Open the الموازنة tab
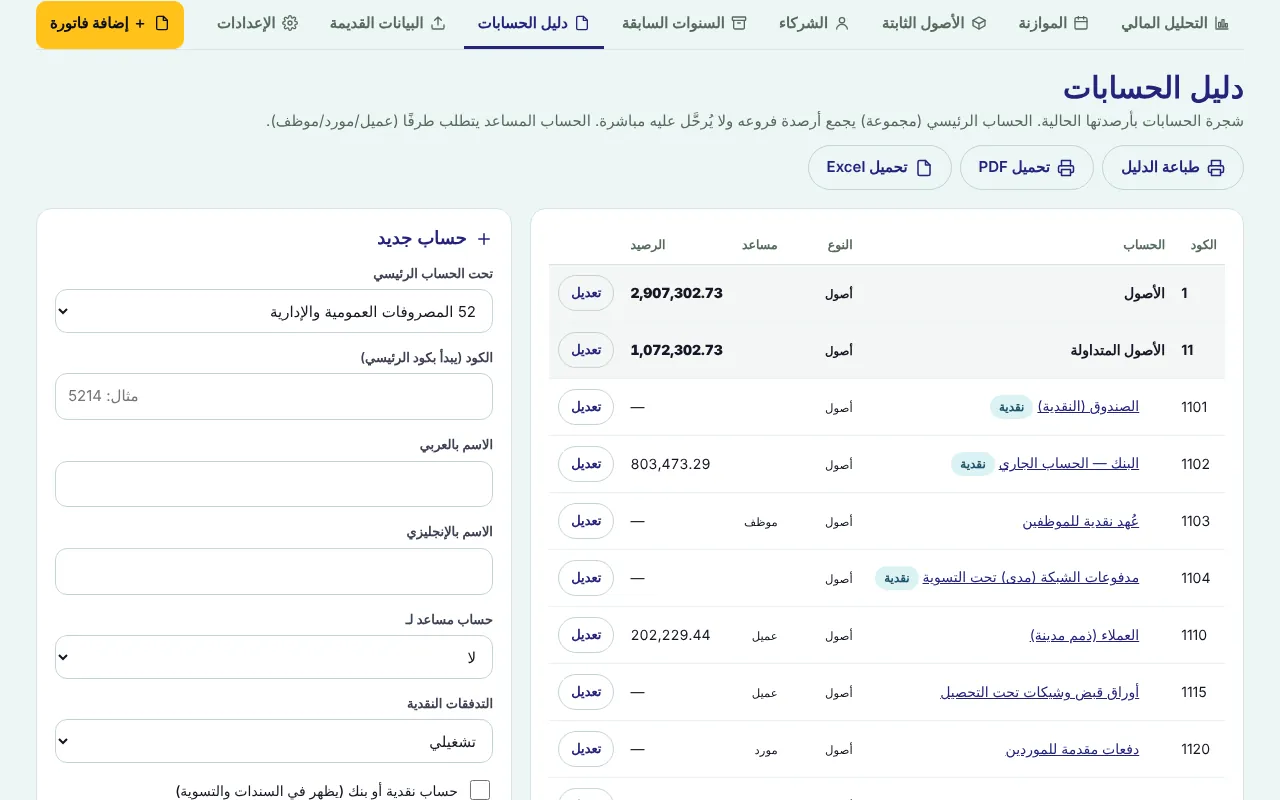The height and width of the screenshot is (800, 1280). click(1053, 23)
